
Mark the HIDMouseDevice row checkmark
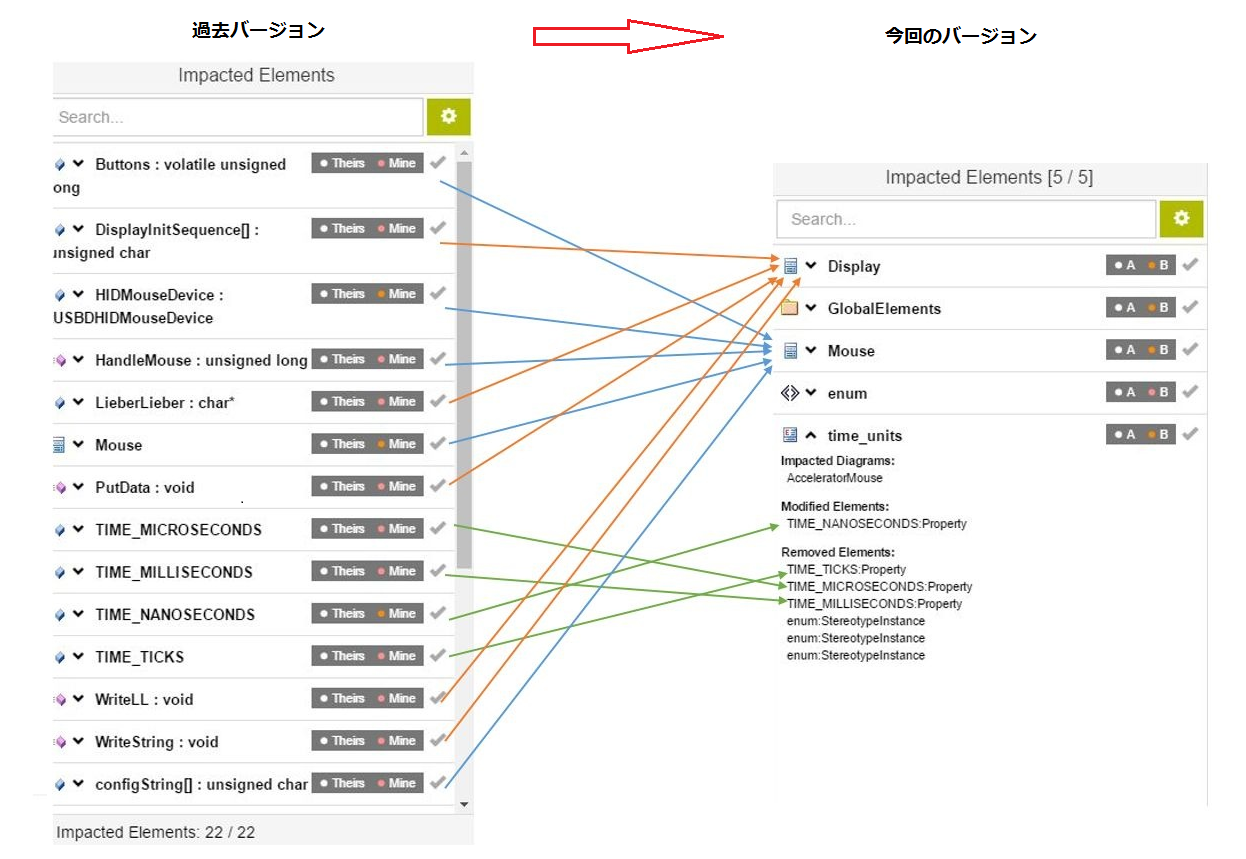coord(437,293)
